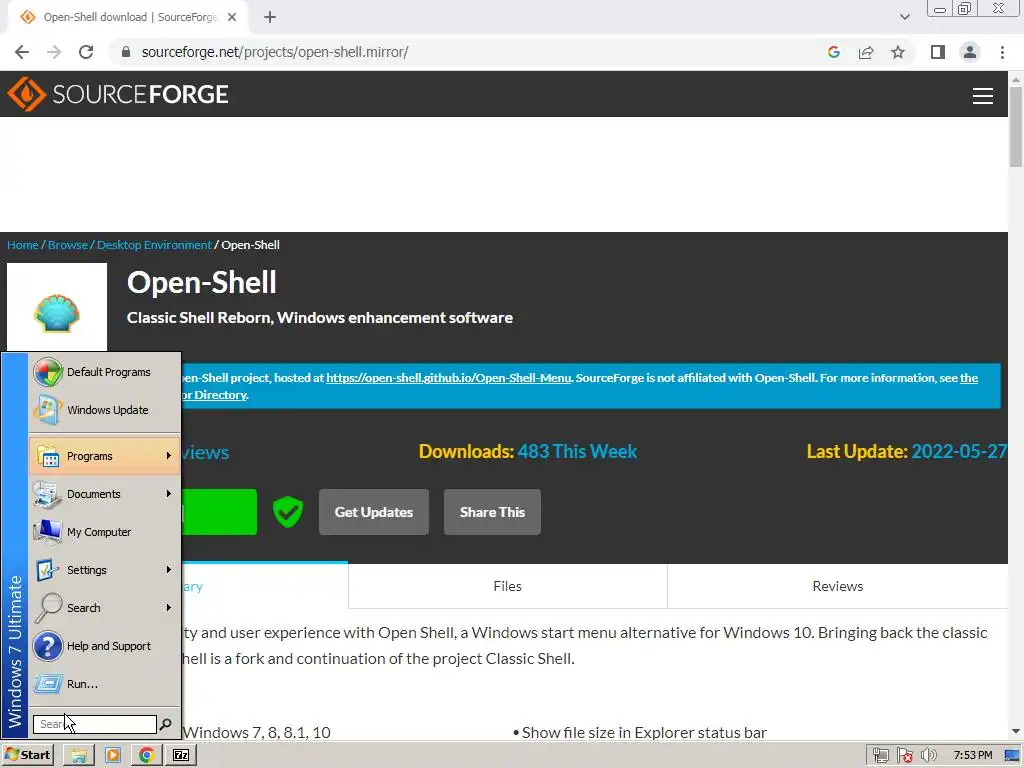1024x768 pixels.
Task: Click the Browse breadcrumb link
Action: [x=68, y=245]
